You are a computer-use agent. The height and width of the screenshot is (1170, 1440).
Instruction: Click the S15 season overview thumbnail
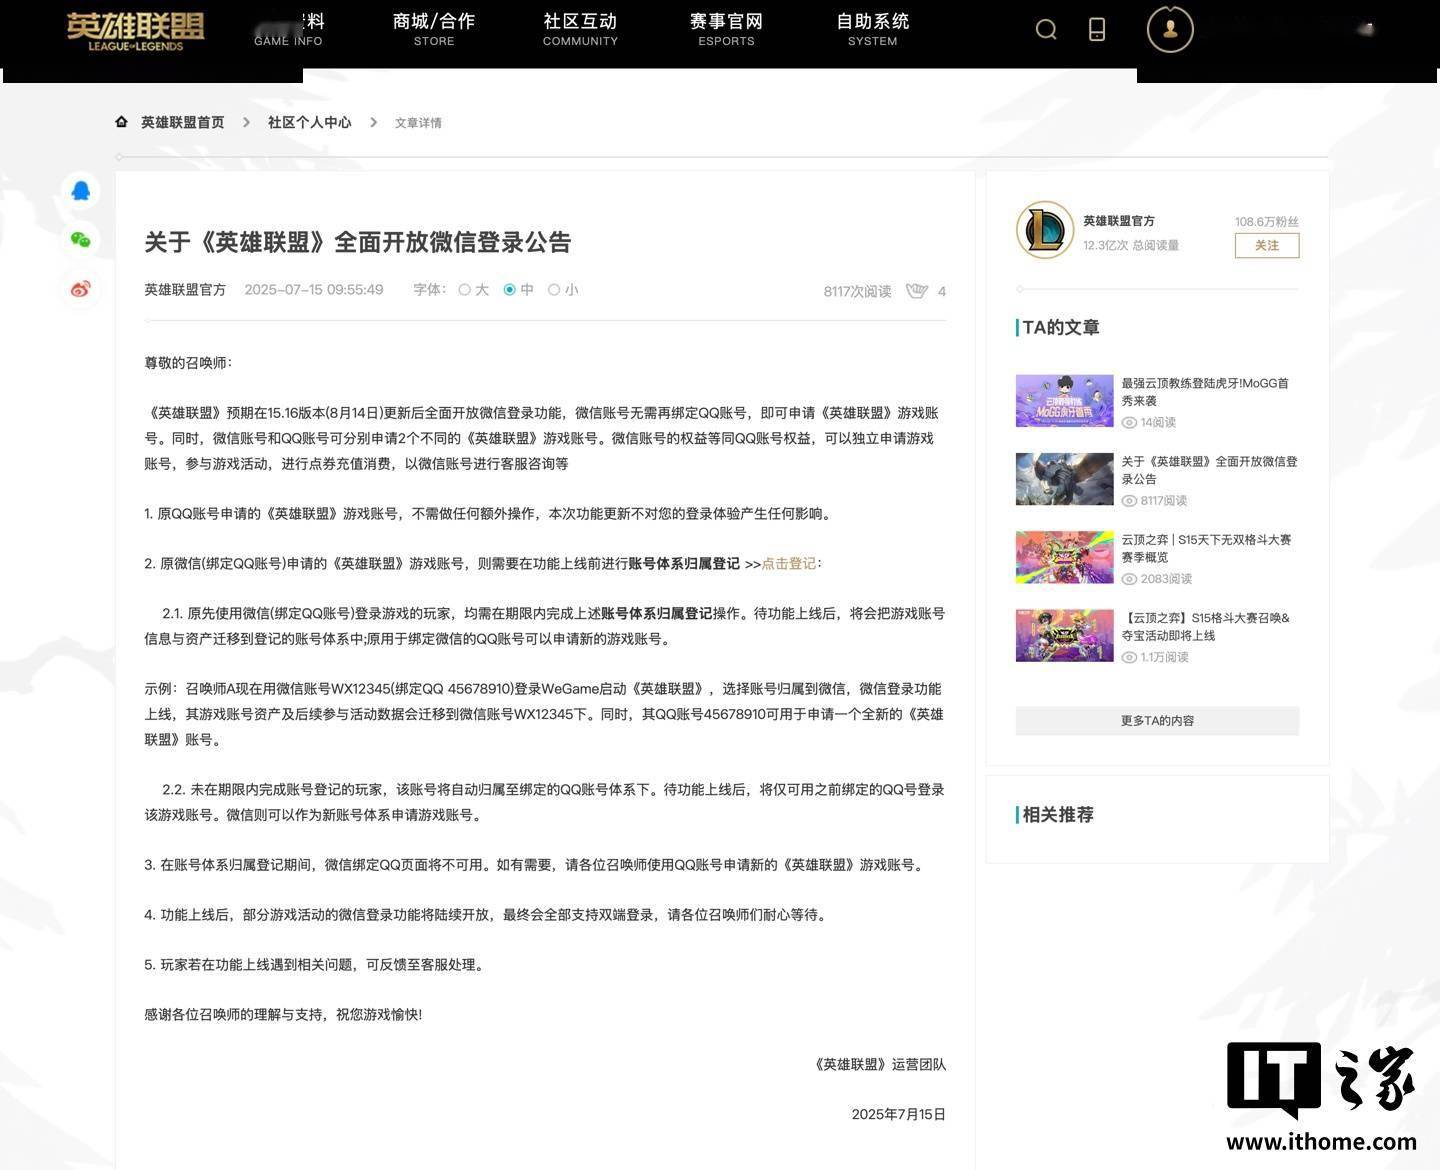coord(1064,557)
